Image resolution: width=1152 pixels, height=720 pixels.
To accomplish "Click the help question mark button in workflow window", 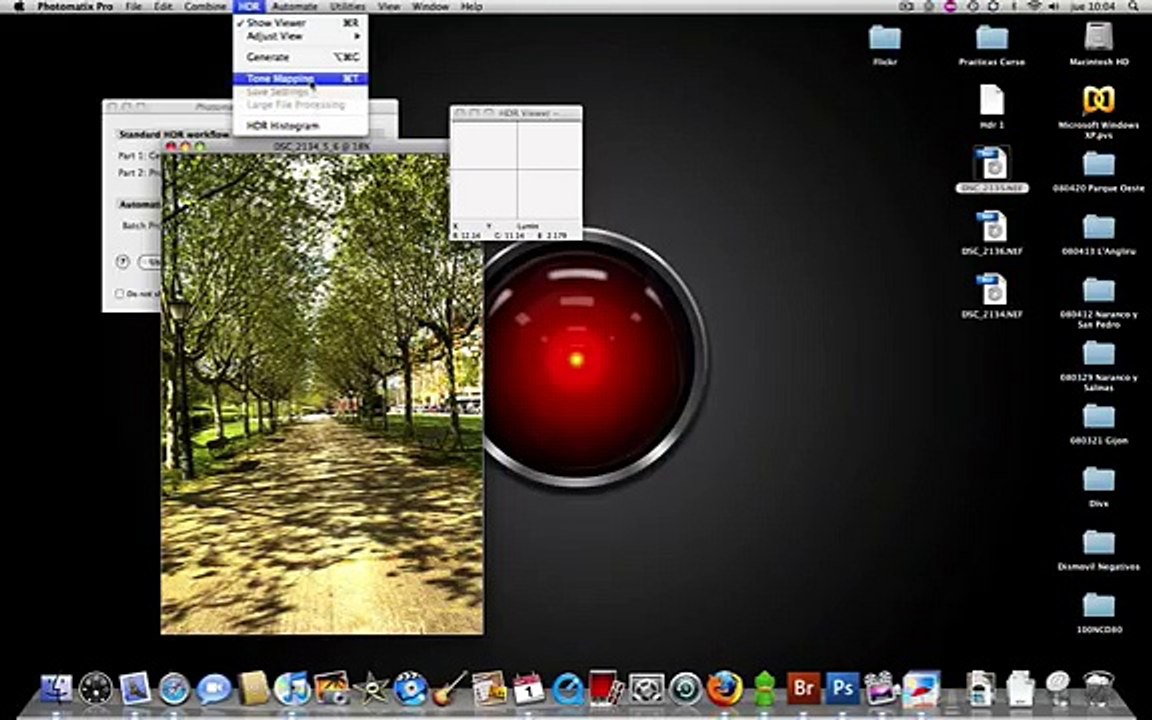I will coord(123,262).
